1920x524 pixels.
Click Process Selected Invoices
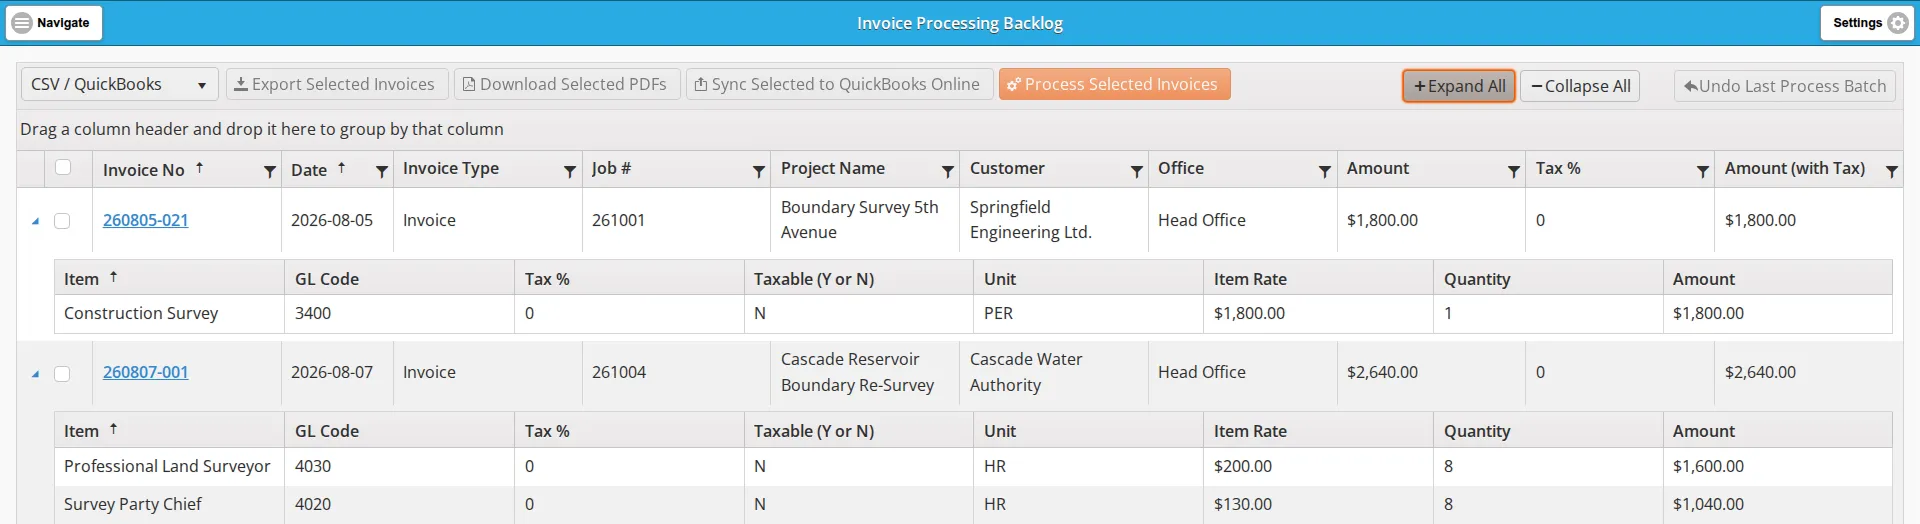click(x=1114, y=84)
